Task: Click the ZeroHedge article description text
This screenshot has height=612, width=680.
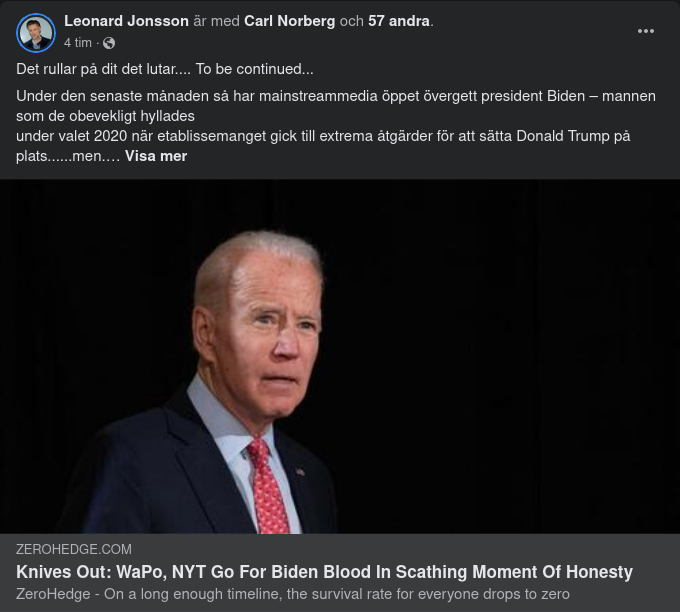Action: click(292, 594)
